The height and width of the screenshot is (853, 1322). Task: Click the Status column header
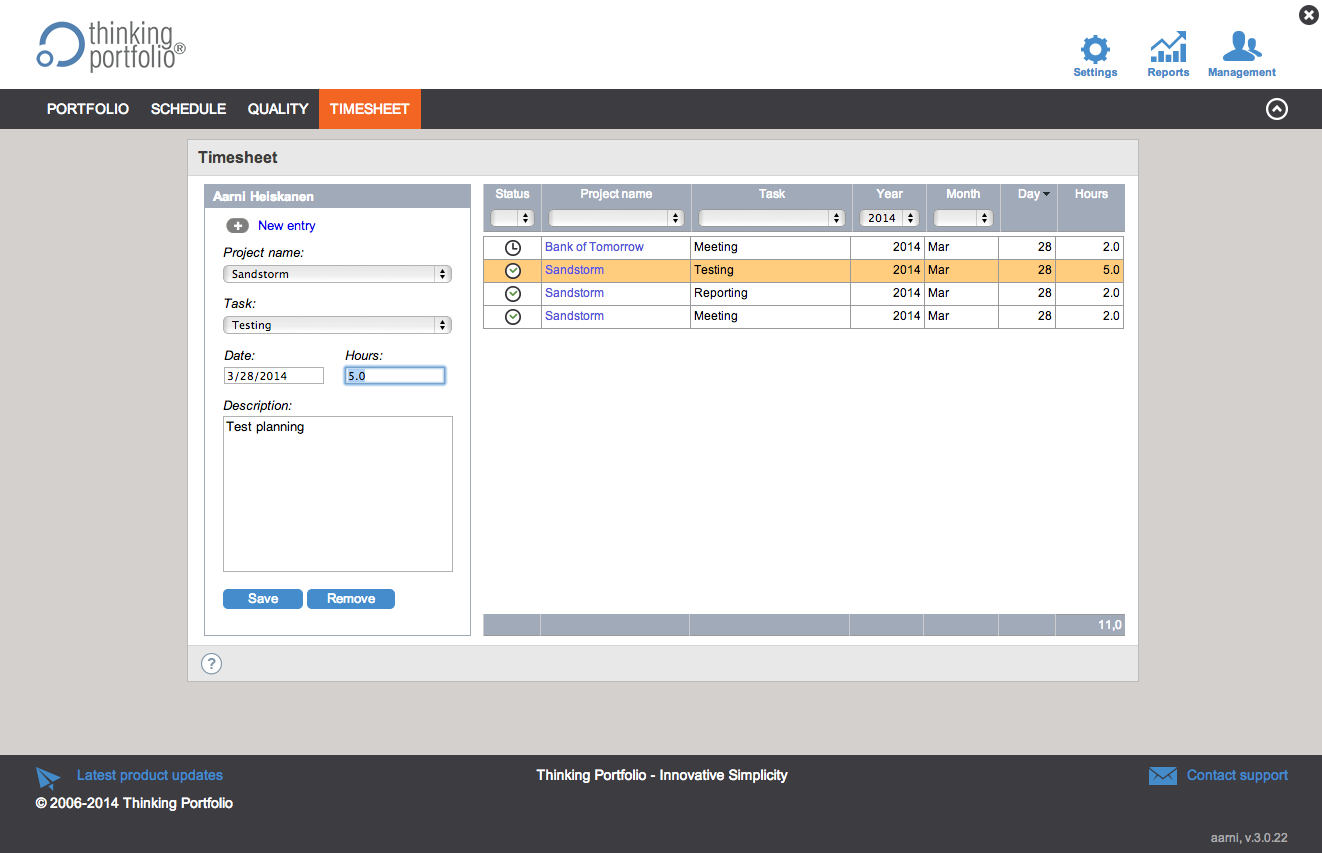(x=512, y=194)
